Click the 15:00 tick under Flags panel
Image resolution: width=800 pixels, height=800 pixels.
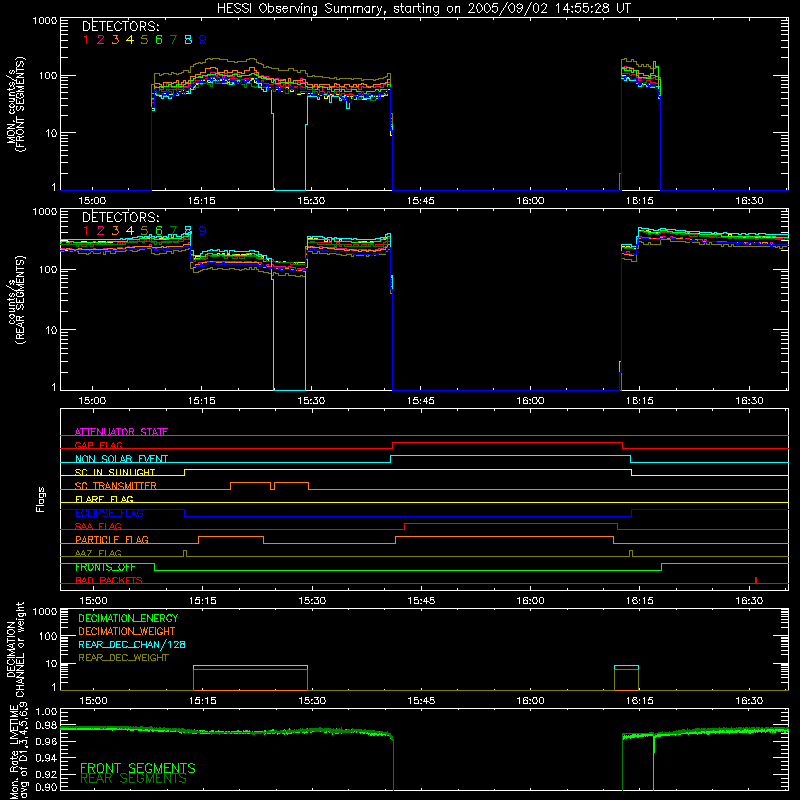tap(93, 601)
